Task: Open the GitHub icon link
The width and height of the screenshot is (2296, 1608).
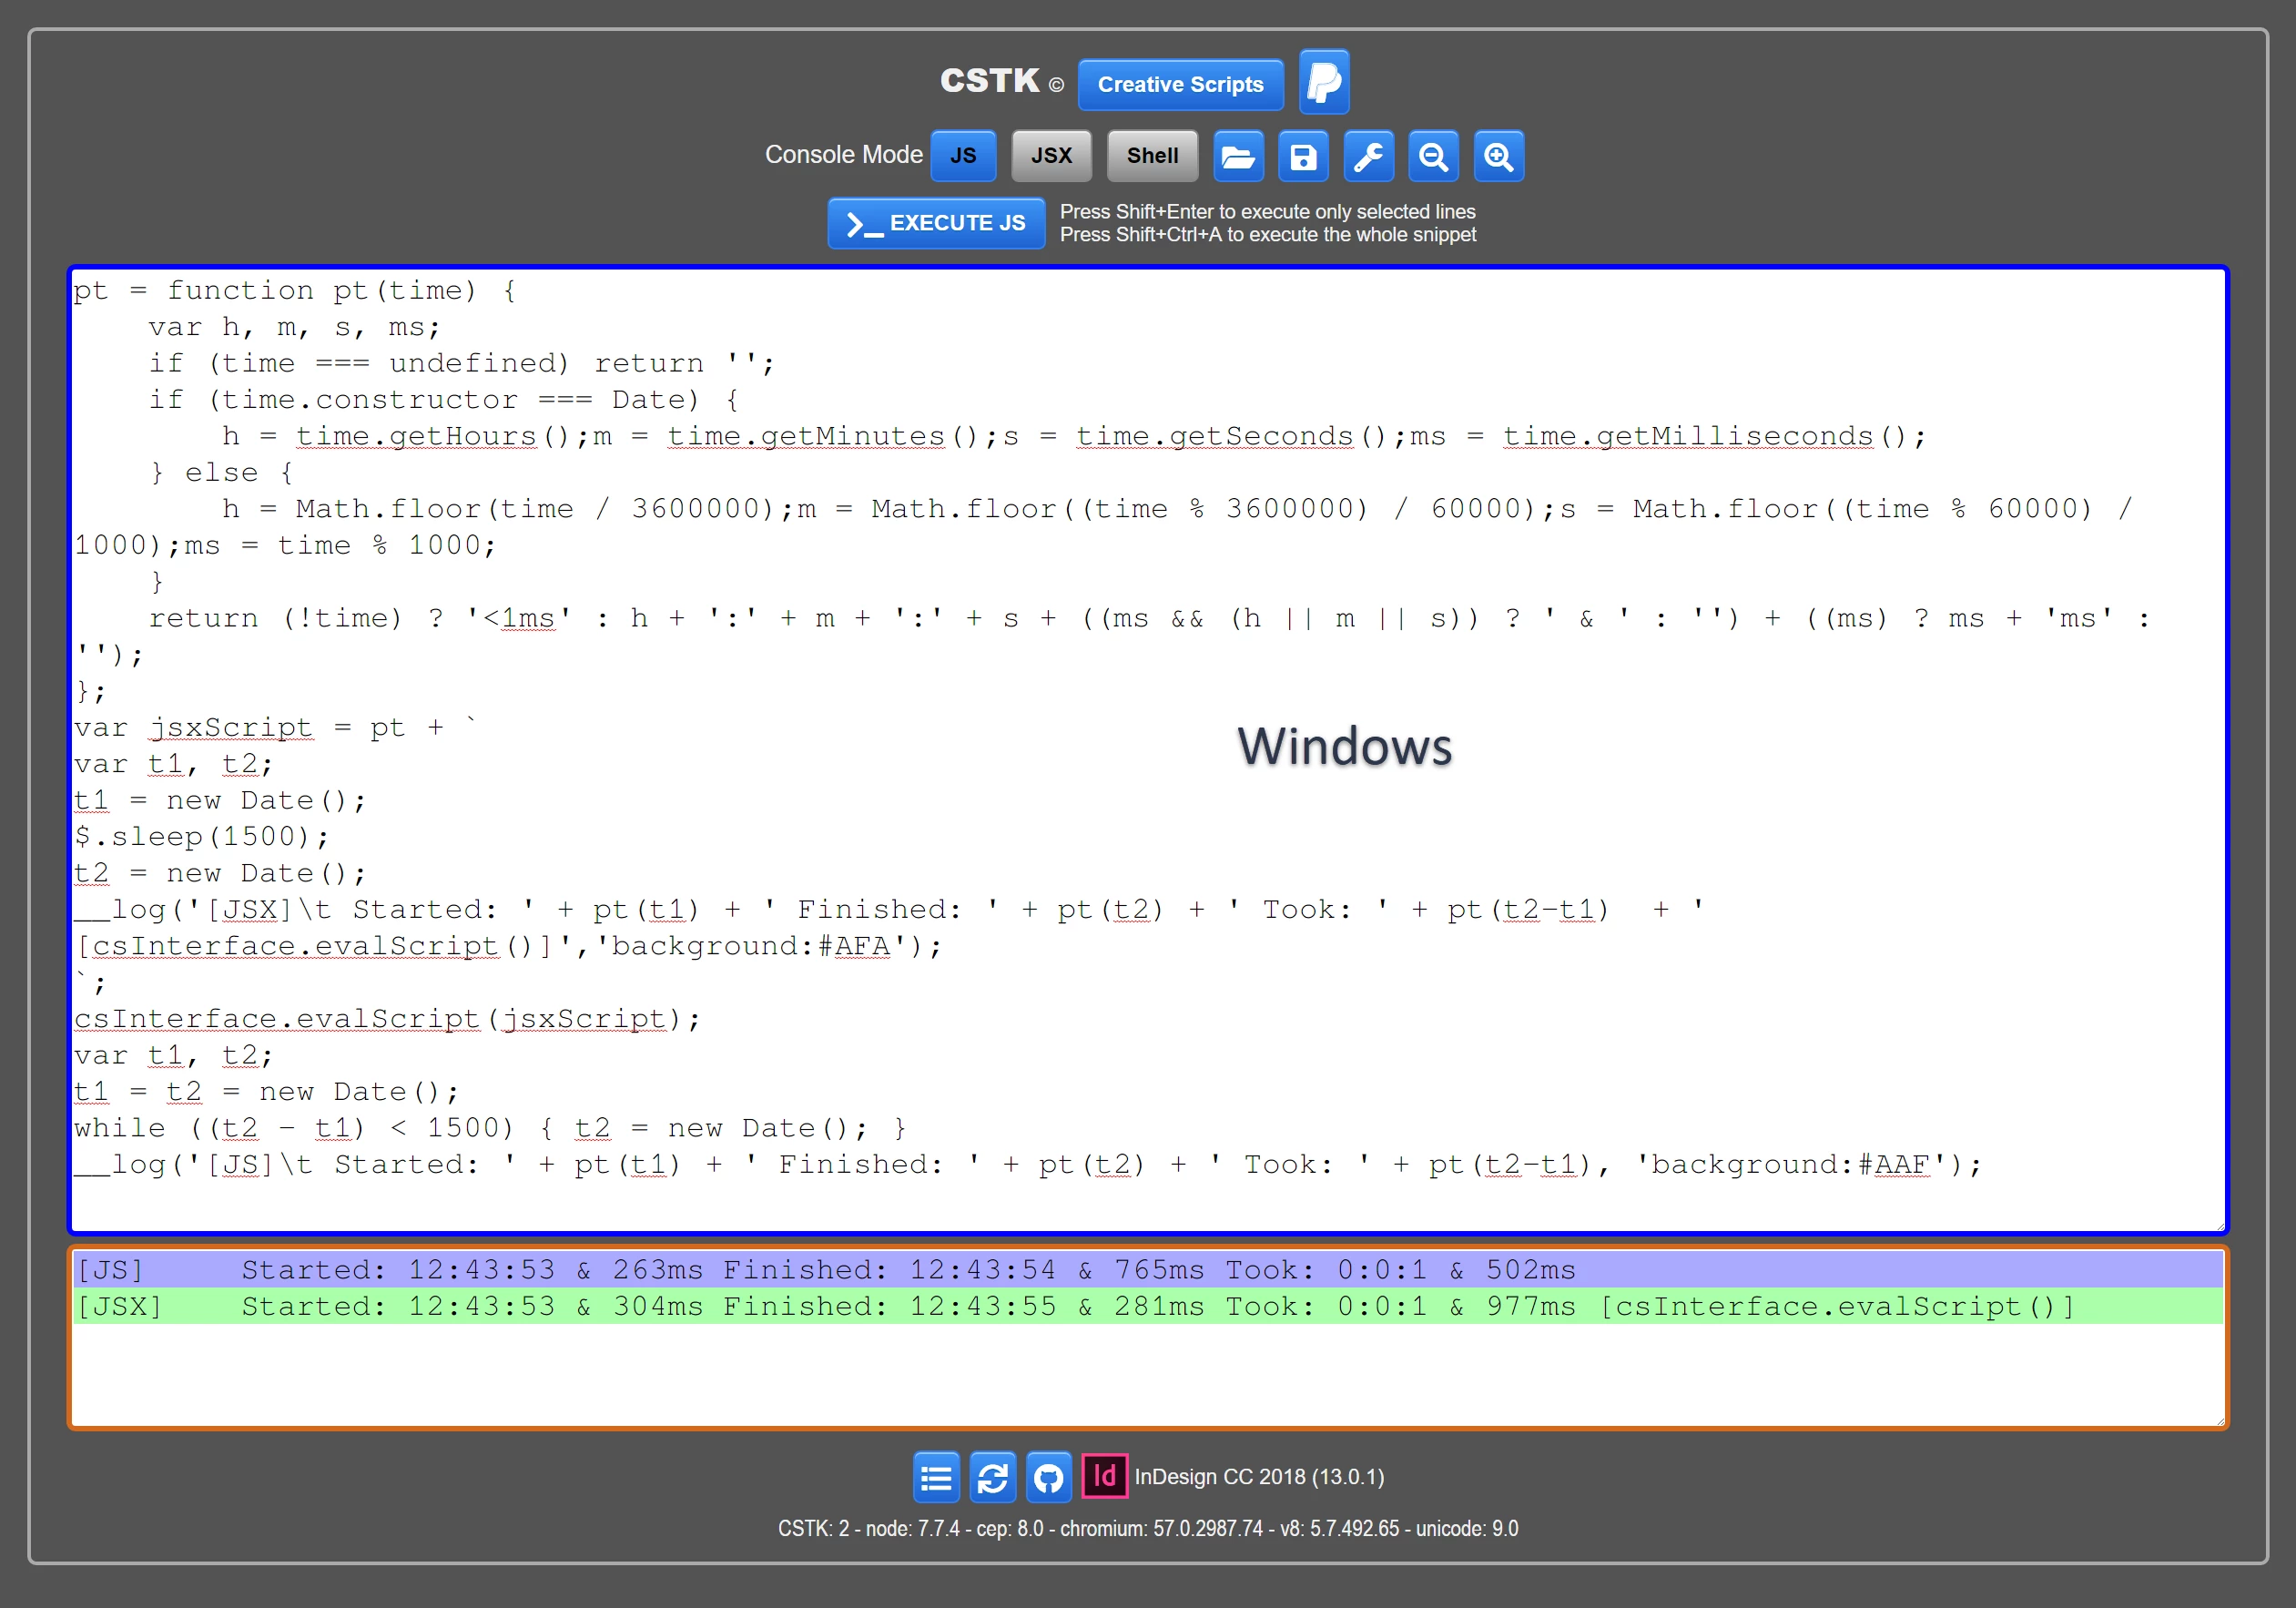Action: pos(1048,1477)
